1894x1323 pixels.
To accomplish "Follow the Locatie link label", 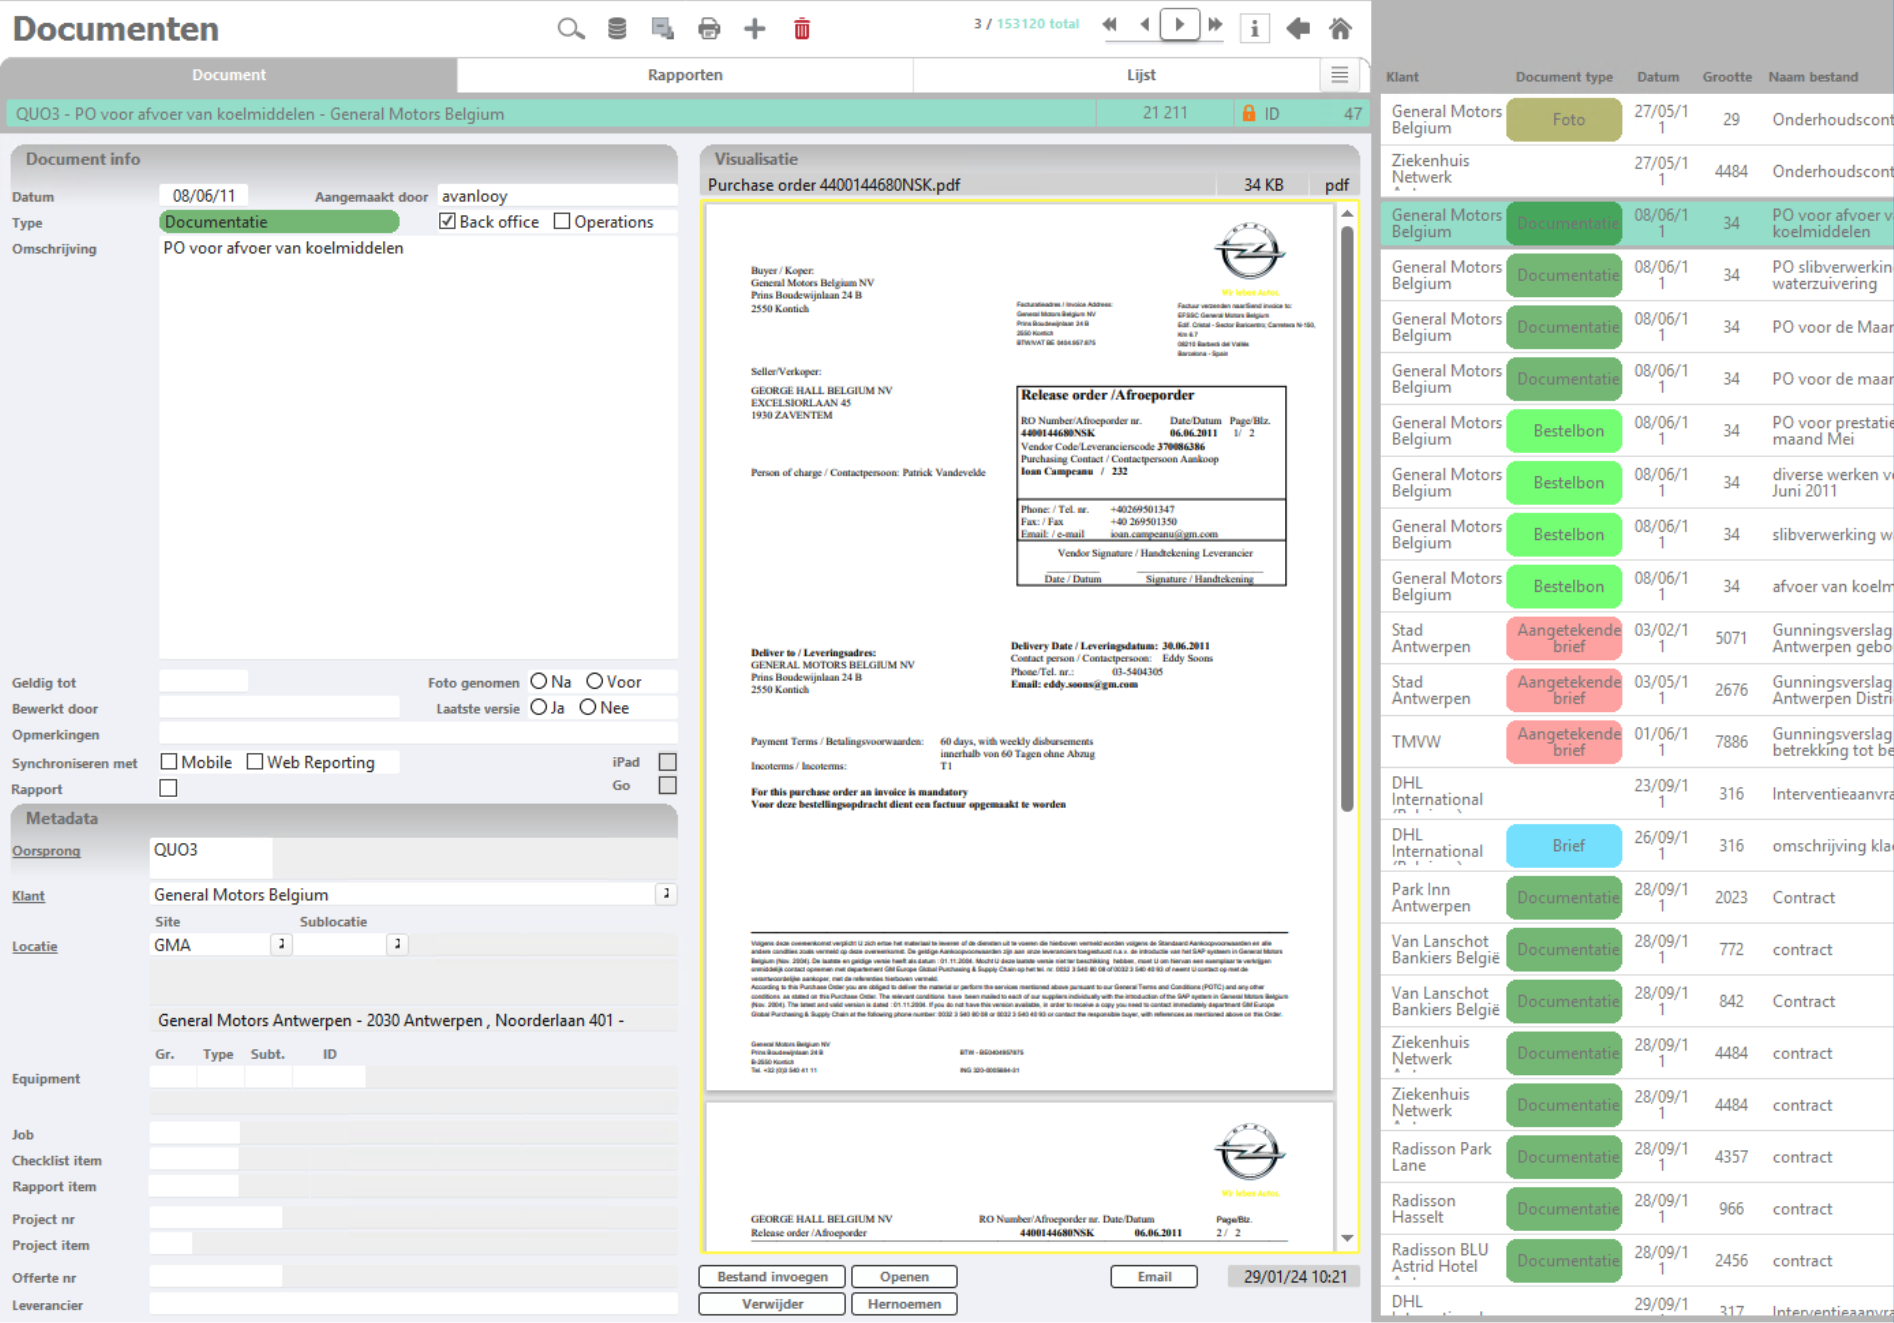I will 34,947.
